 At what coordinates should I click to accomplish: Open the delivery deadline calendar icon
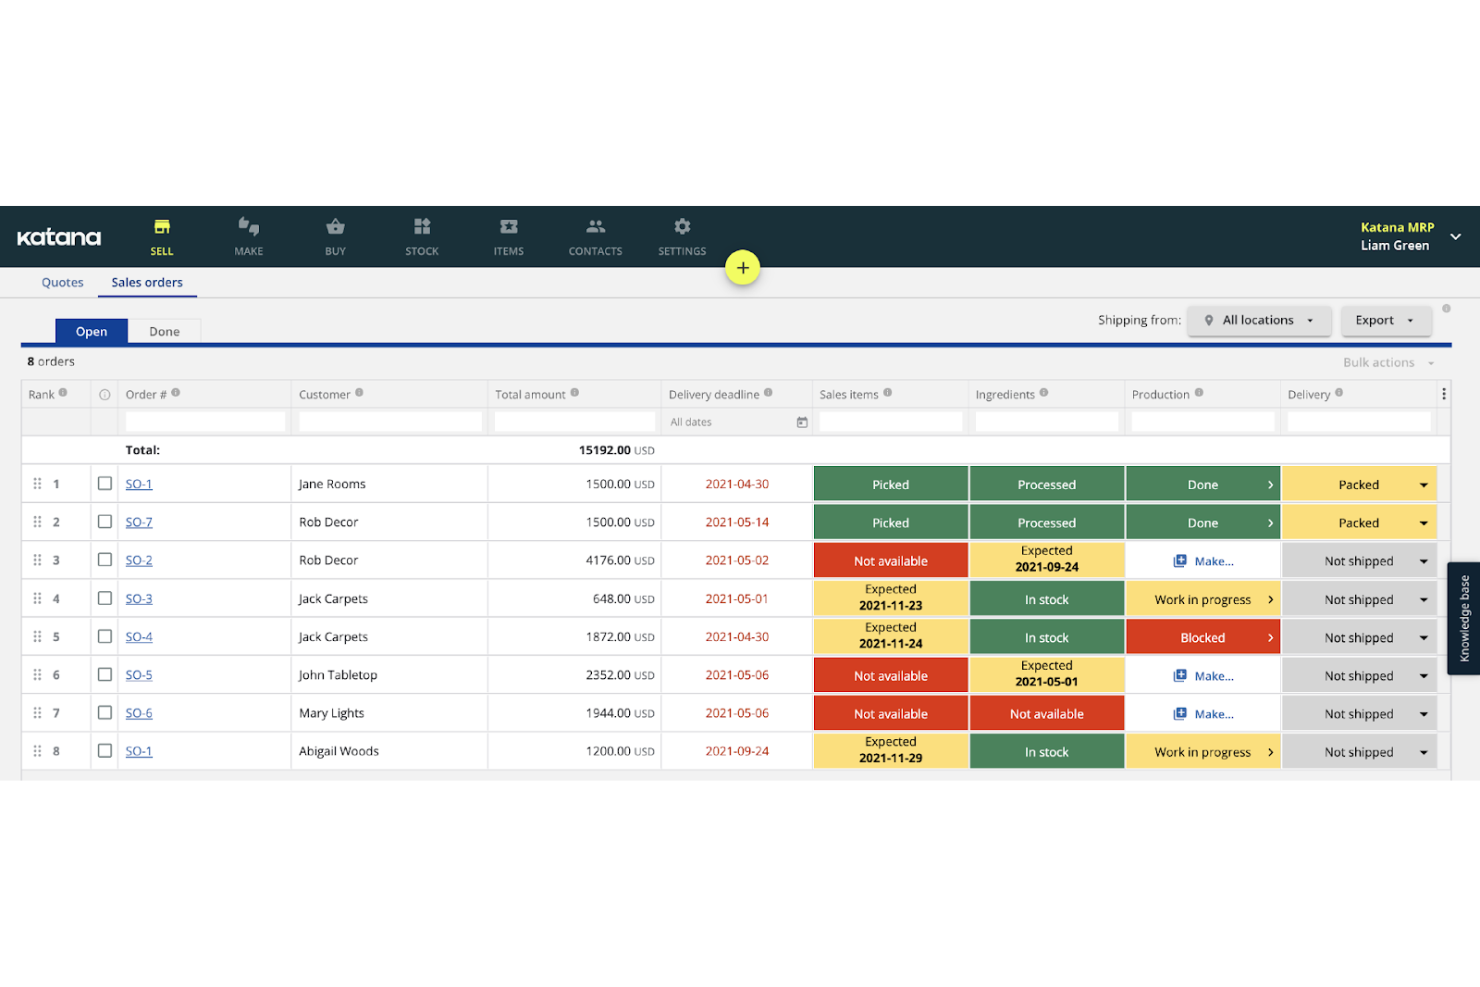click(x=801, y=423)
